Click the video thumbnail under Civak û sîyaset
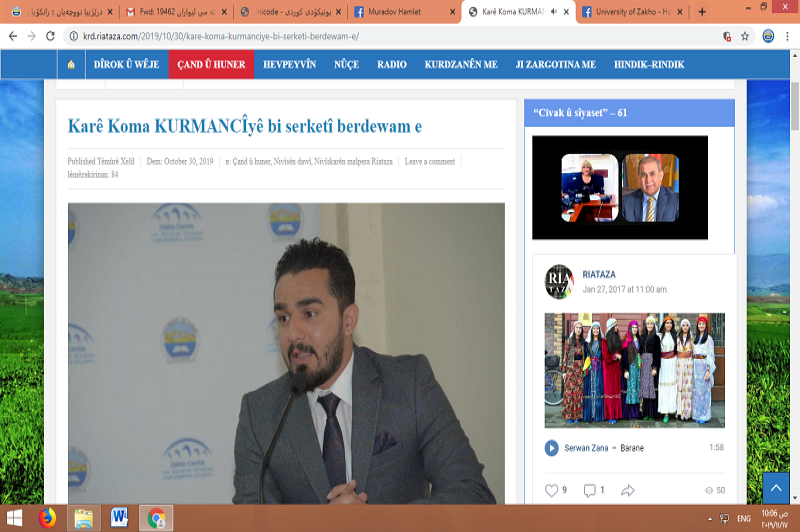Viewport: 800px width, 532px height. [619, 187]
